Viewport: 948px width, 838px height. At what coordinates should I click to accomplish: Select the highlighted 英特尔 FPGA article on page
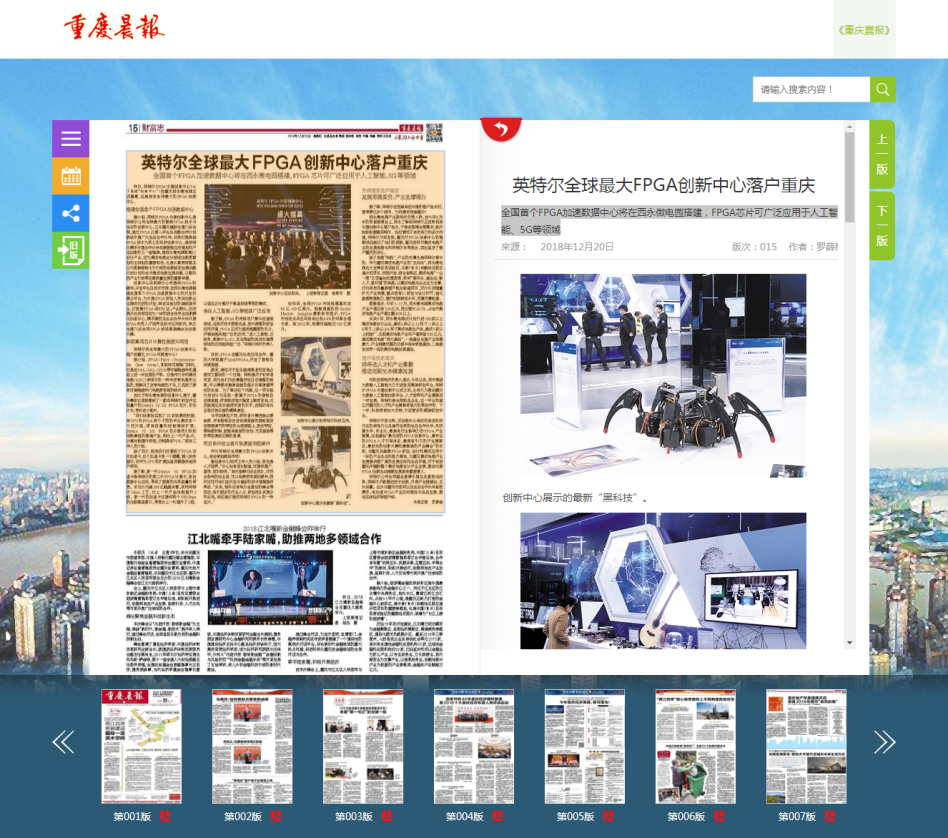click(x=285, y=332)
